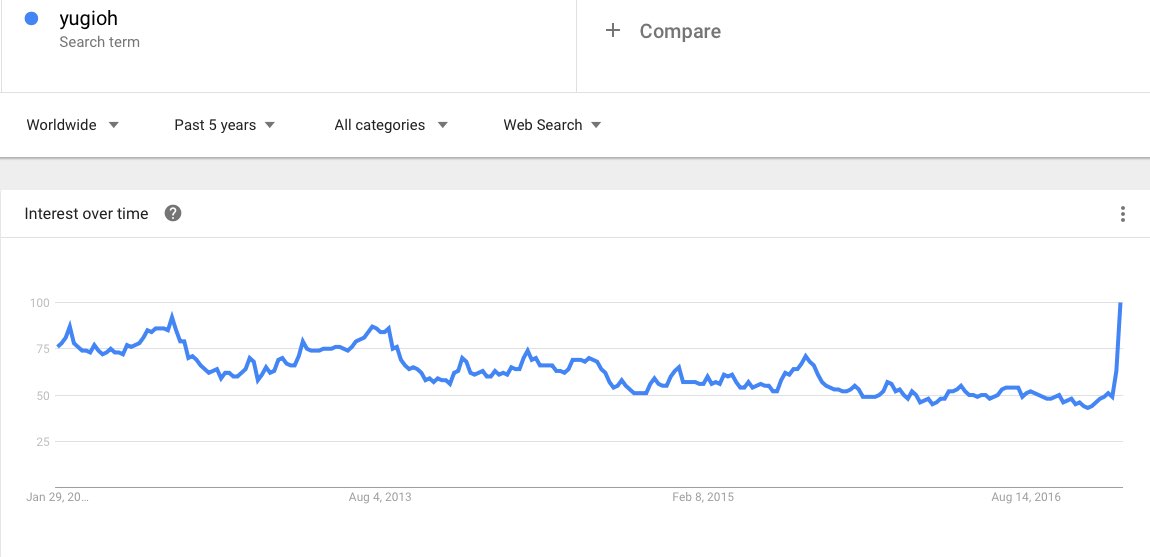
Task: Click the Jan 29 axis date label
Action: point(58,497)
